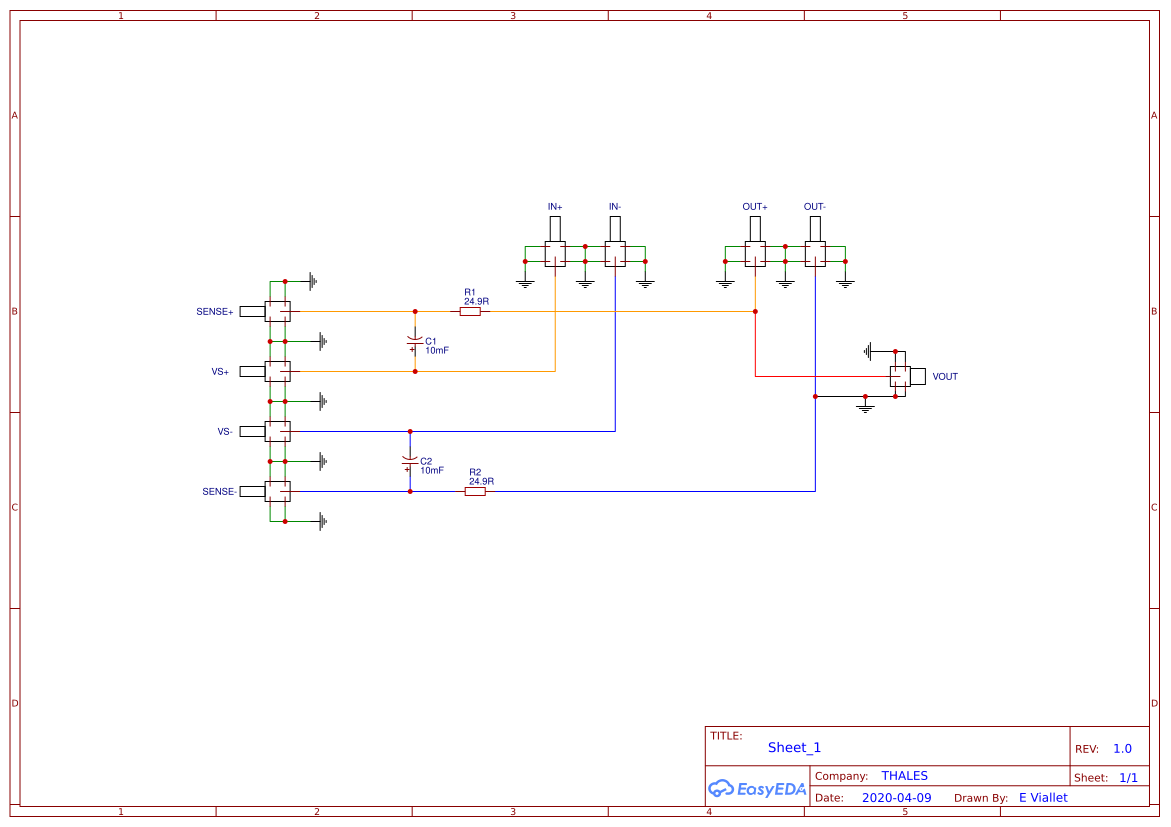Click the Sheet_1 title text
1171x827 pixels.
pyautogui.click(x=793, y=747)
